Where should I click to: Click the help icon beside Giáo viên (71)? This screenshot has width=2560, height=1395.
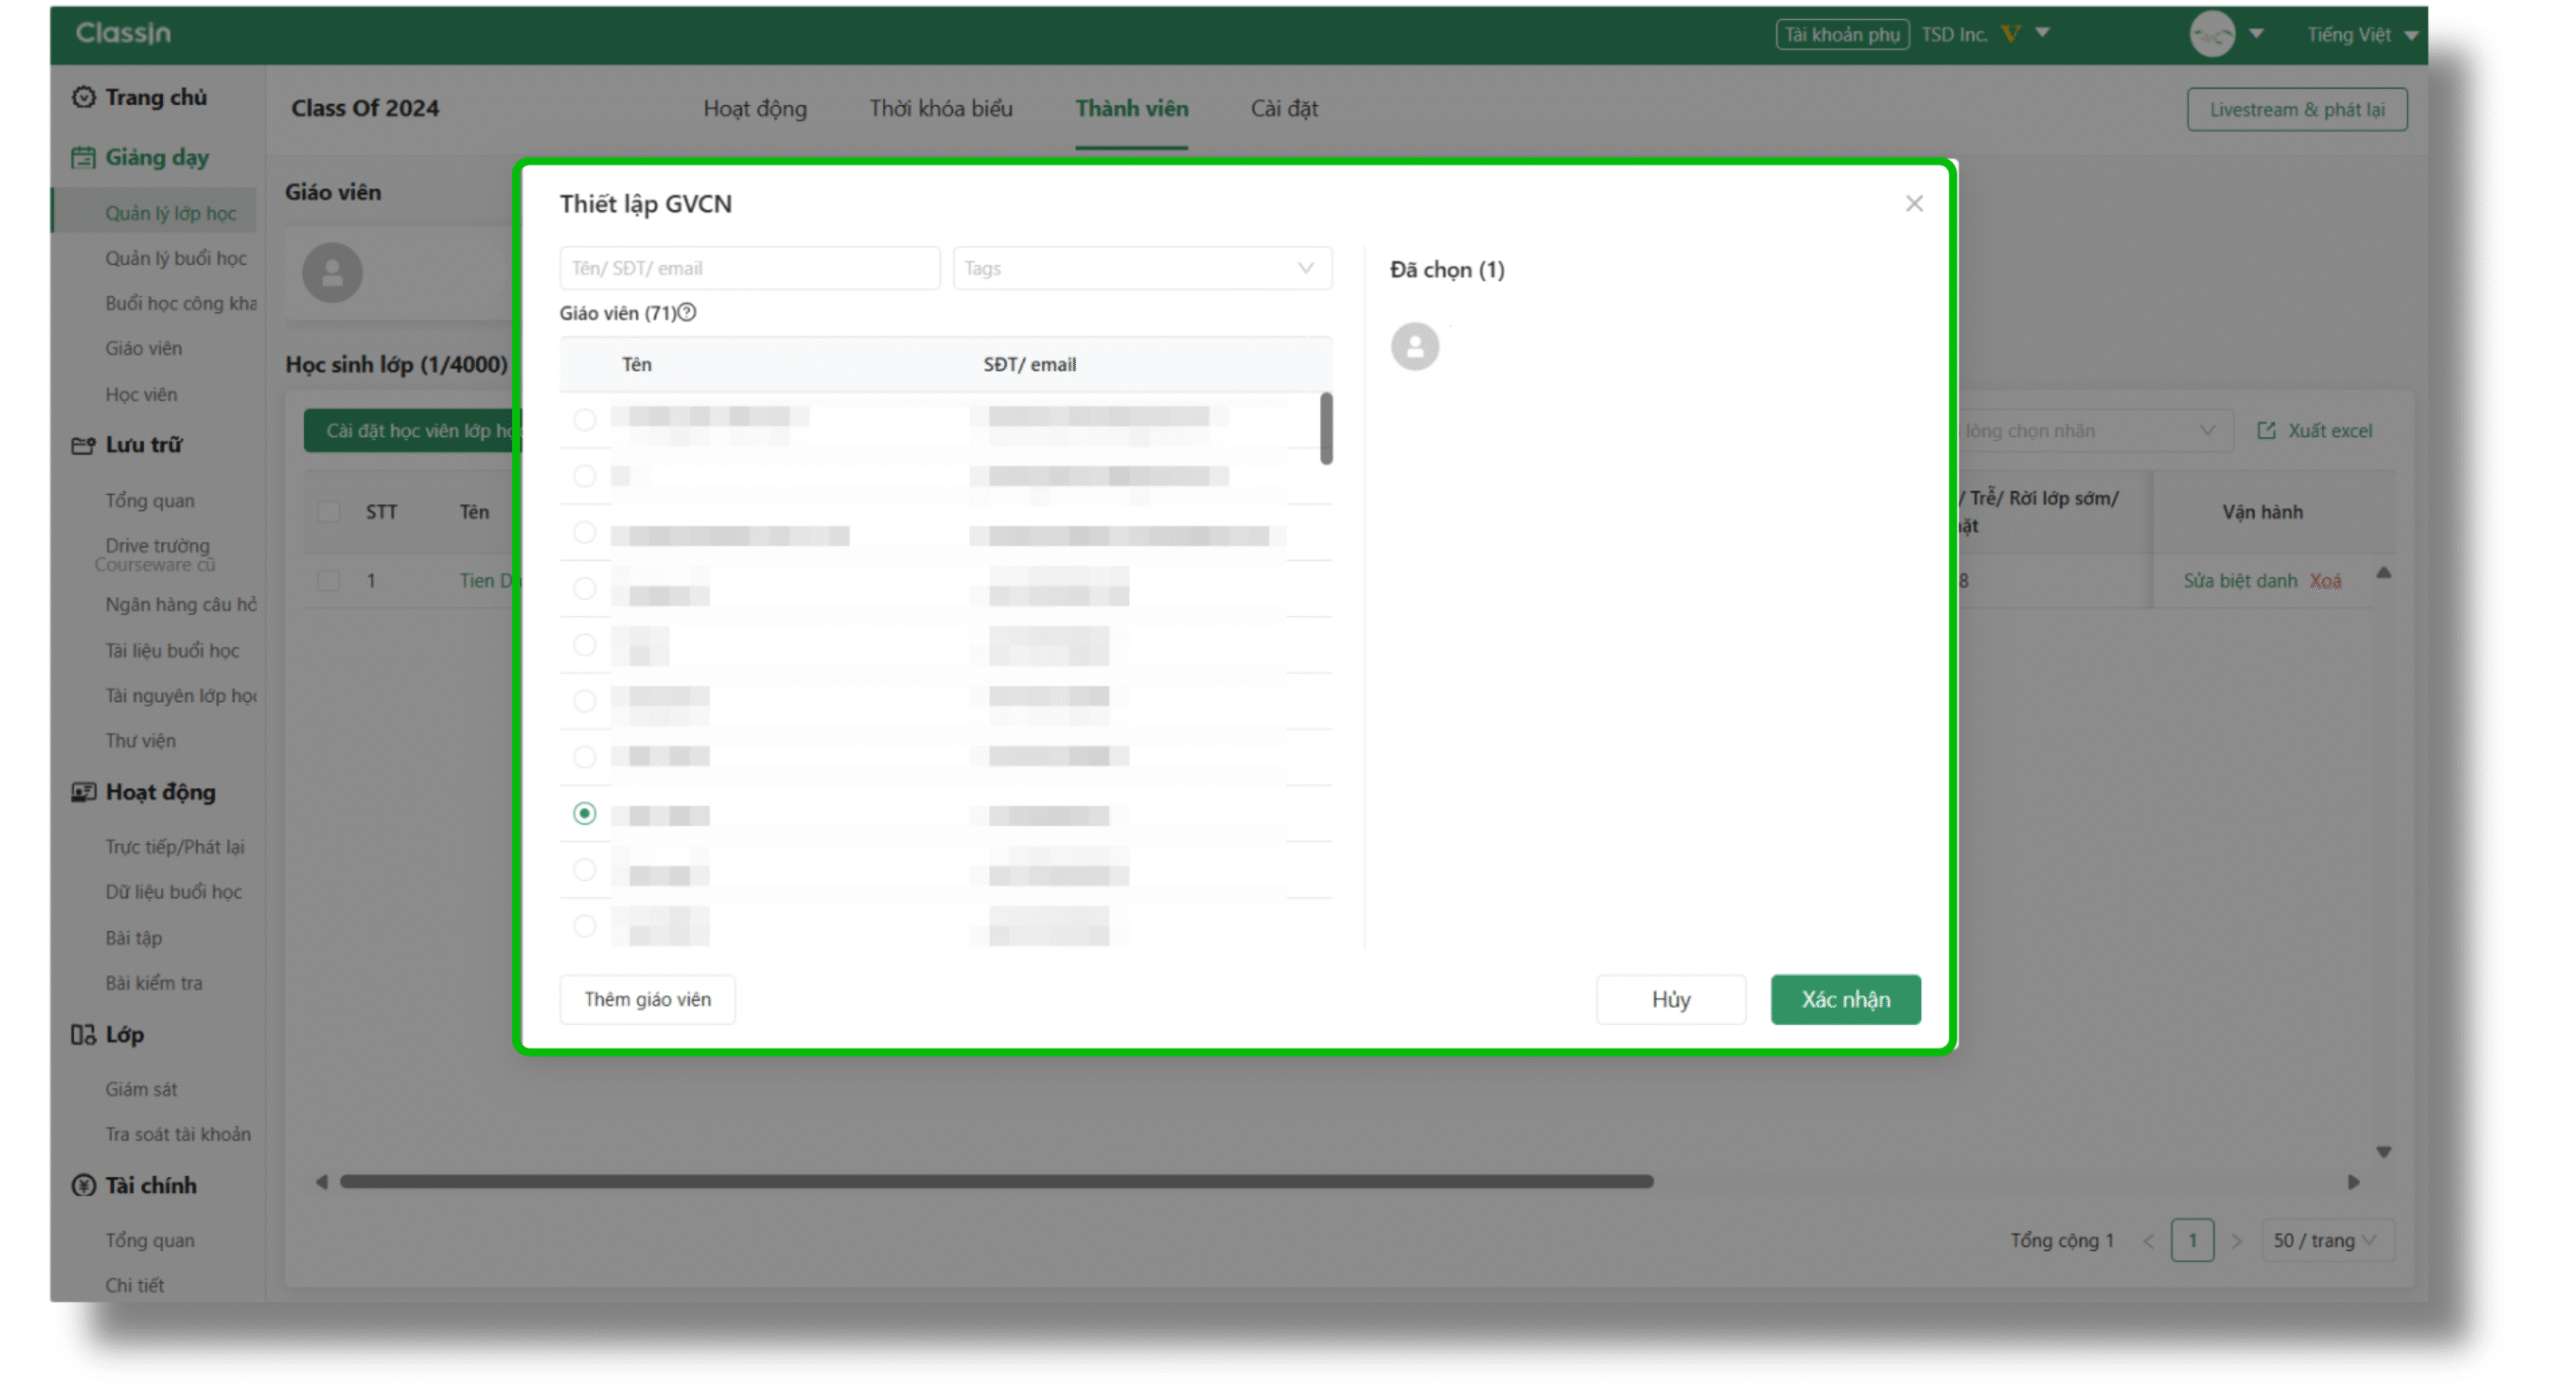click(687, 313)
